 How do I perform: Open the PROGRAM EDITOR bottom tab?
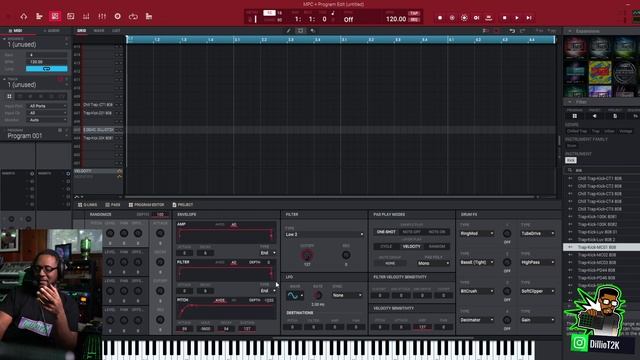point(147,205)
